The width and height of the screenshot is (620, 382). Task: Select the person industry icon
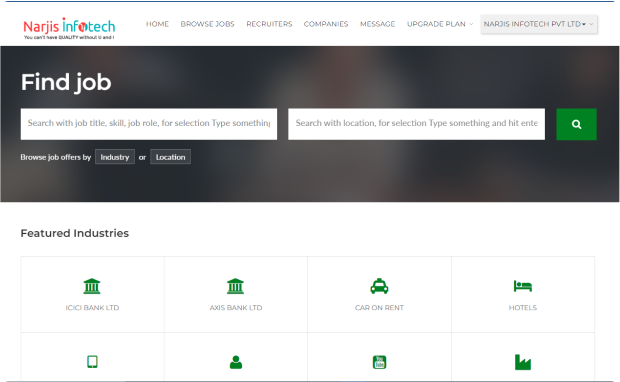(x=236, y=362)
